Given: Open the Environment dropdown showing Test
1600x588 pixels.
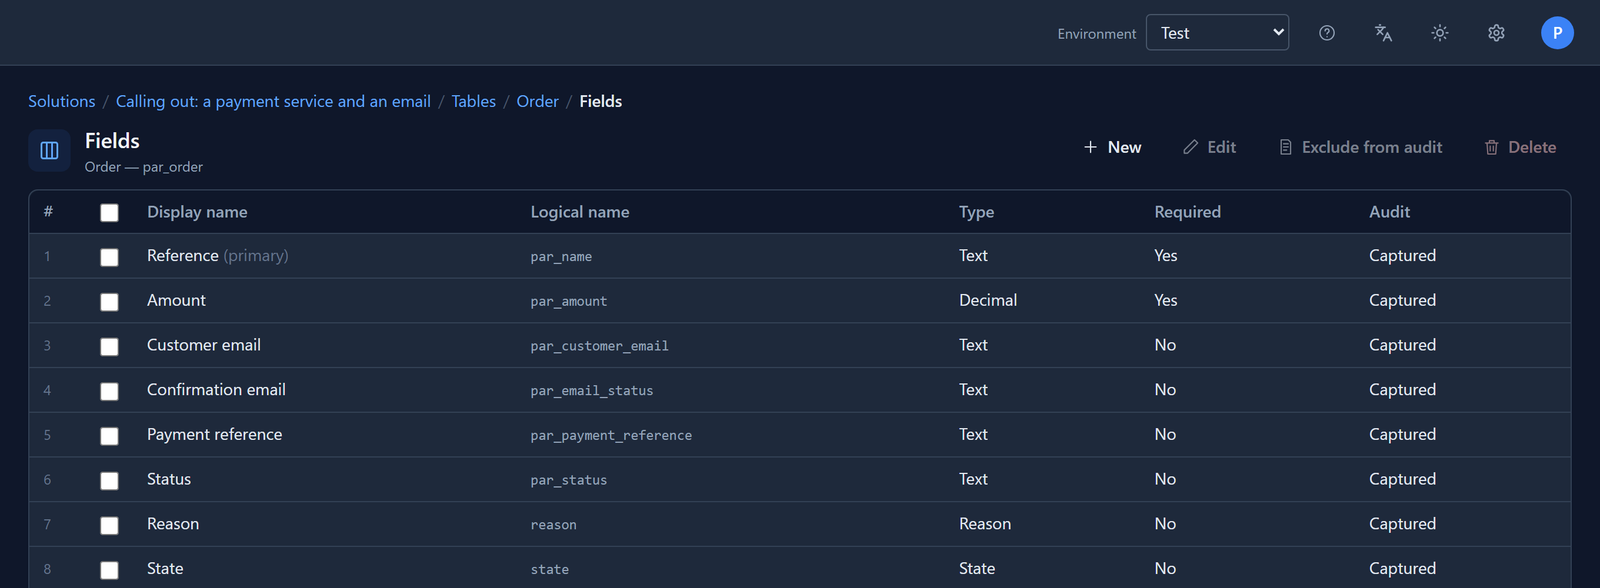Looking at the screenshot, I should (1217, 33).
